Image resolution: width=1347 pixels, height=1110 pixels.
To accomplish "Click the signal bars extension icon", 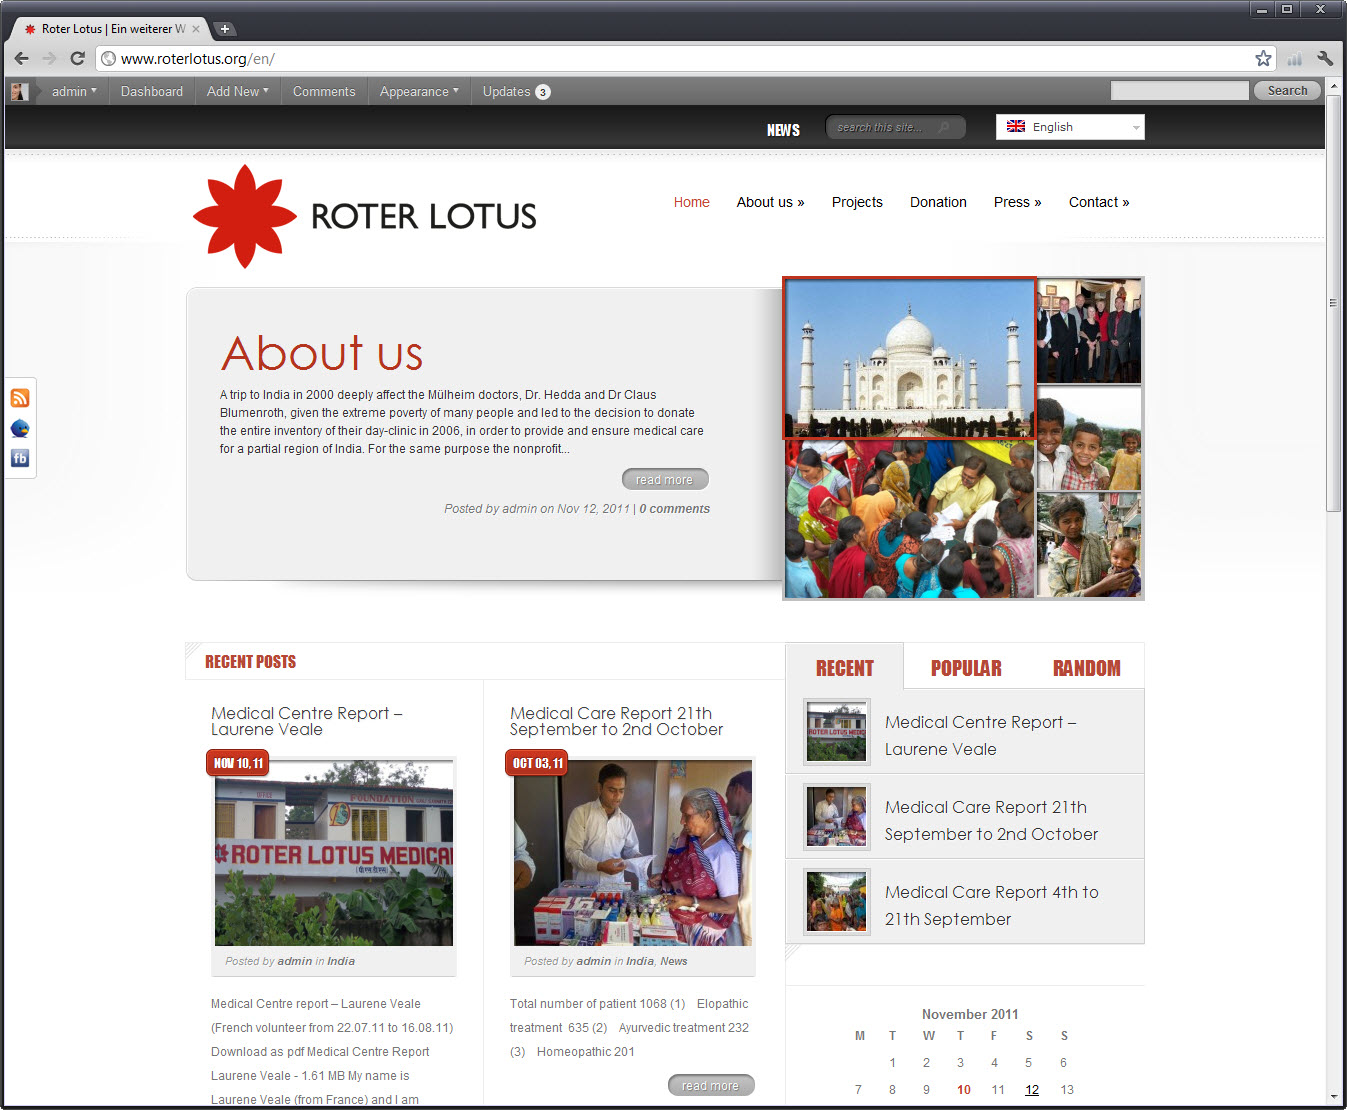I will pyautogui.click(x=1295, y=58).
